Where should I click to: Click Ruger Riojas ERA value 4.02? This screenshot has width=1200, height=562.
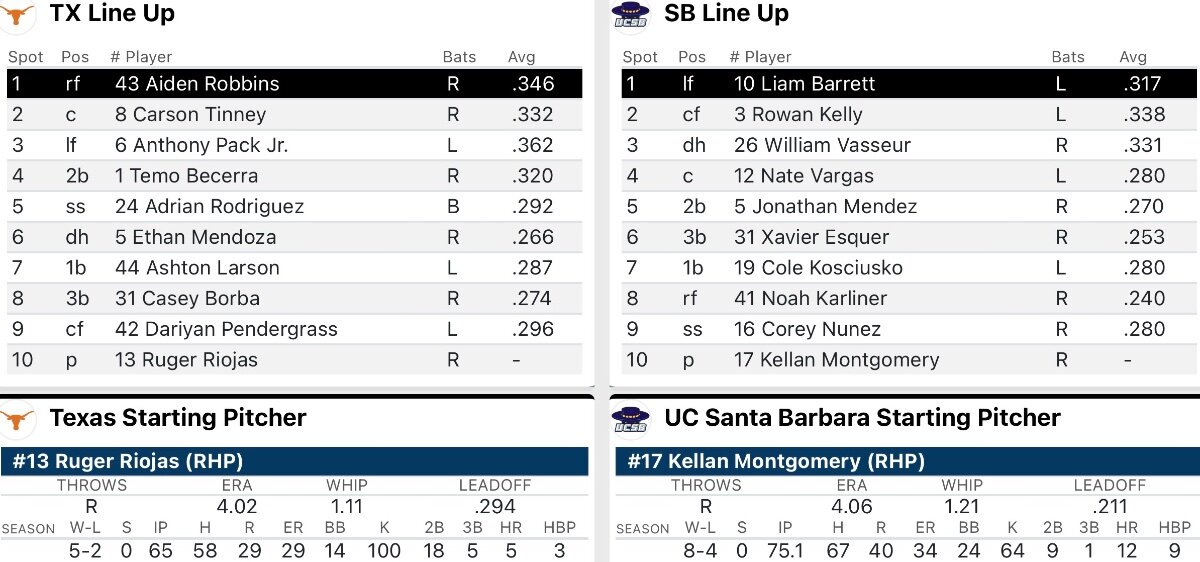[x=237, y=506]
